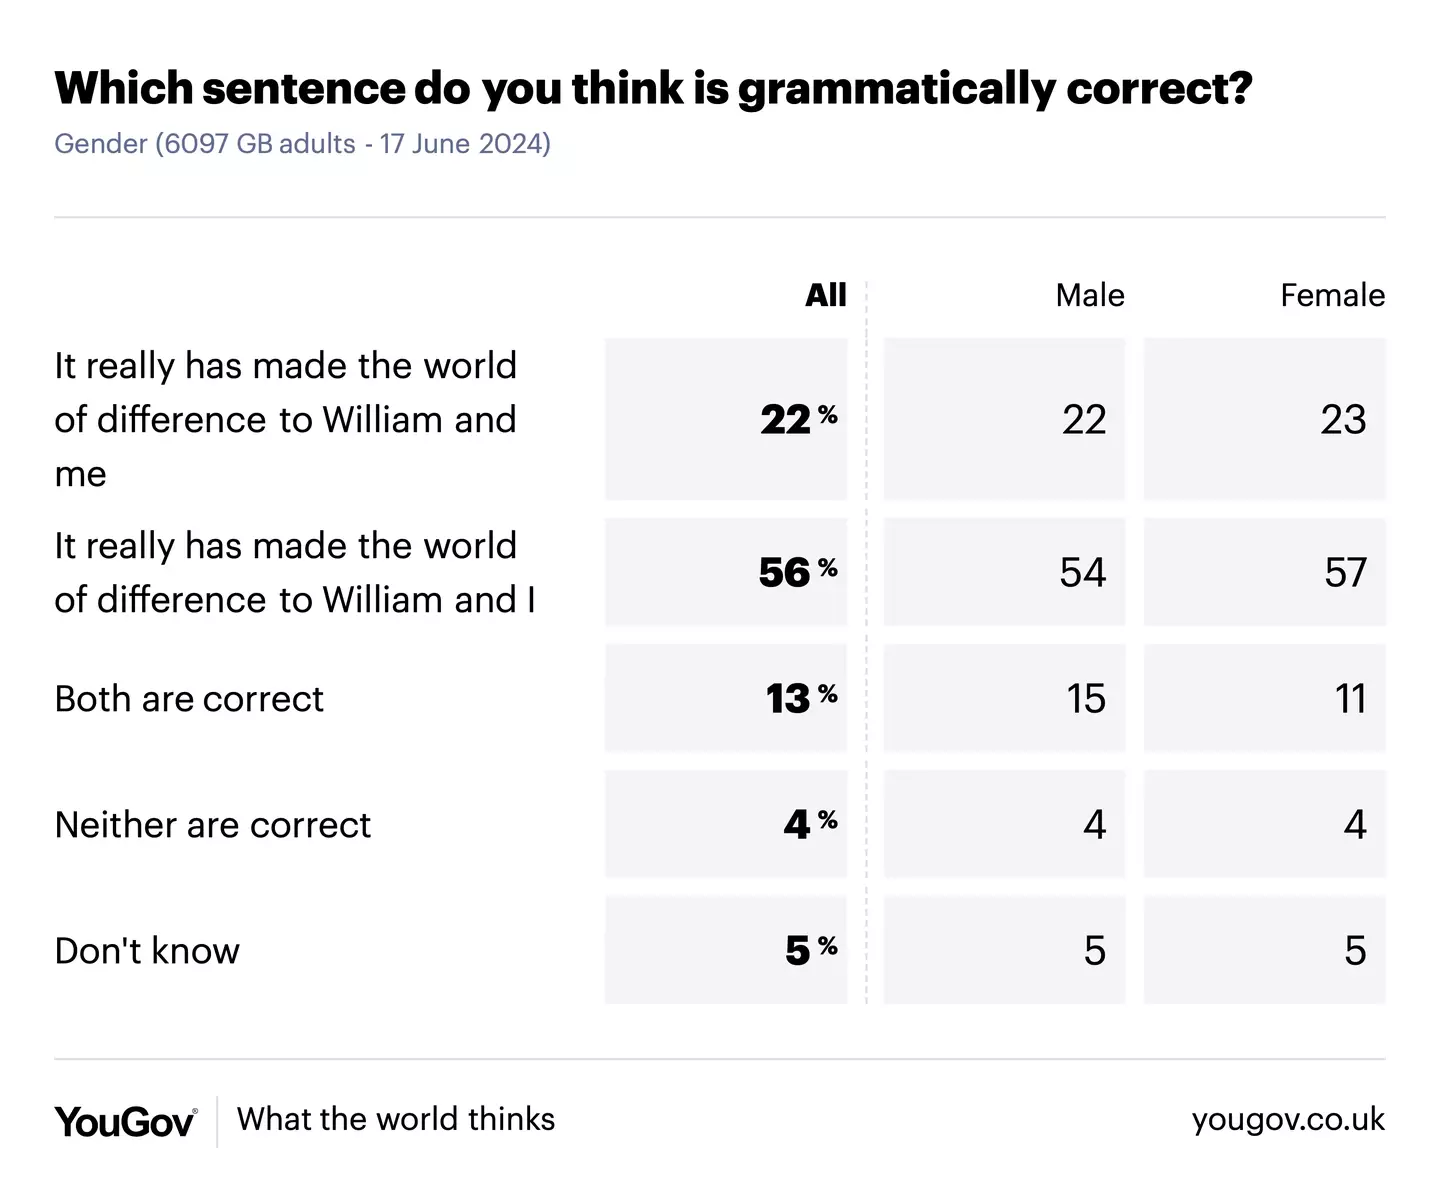Screen dimensions: 1440x1202
Task: Select the 'Neither are correct' row label
Action: (212, 825)
